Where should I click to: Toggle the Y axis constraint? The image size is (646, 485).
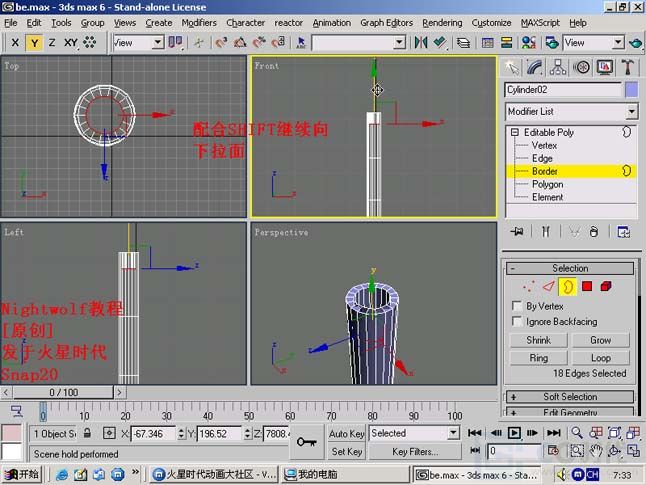point(34,43)
